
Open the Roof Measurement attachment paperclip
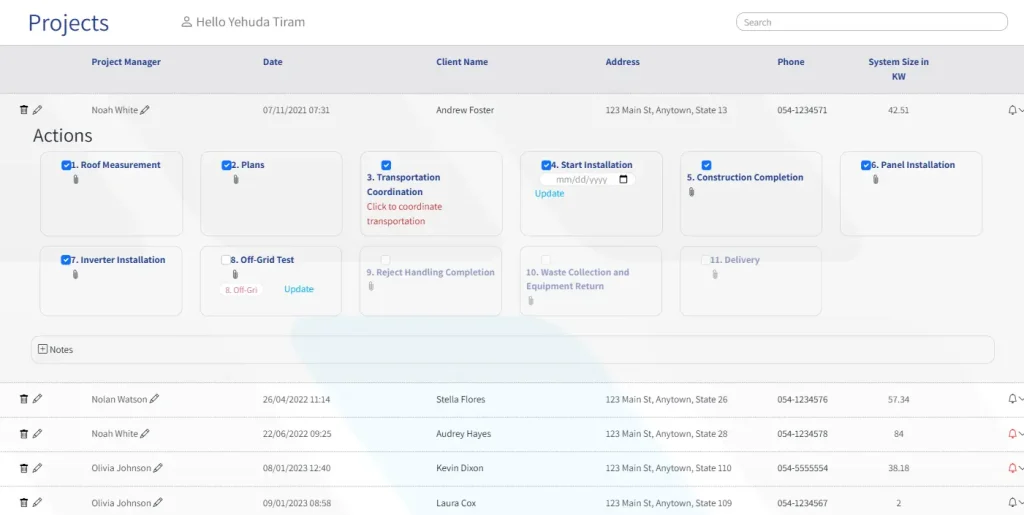[x=76, y=179]
